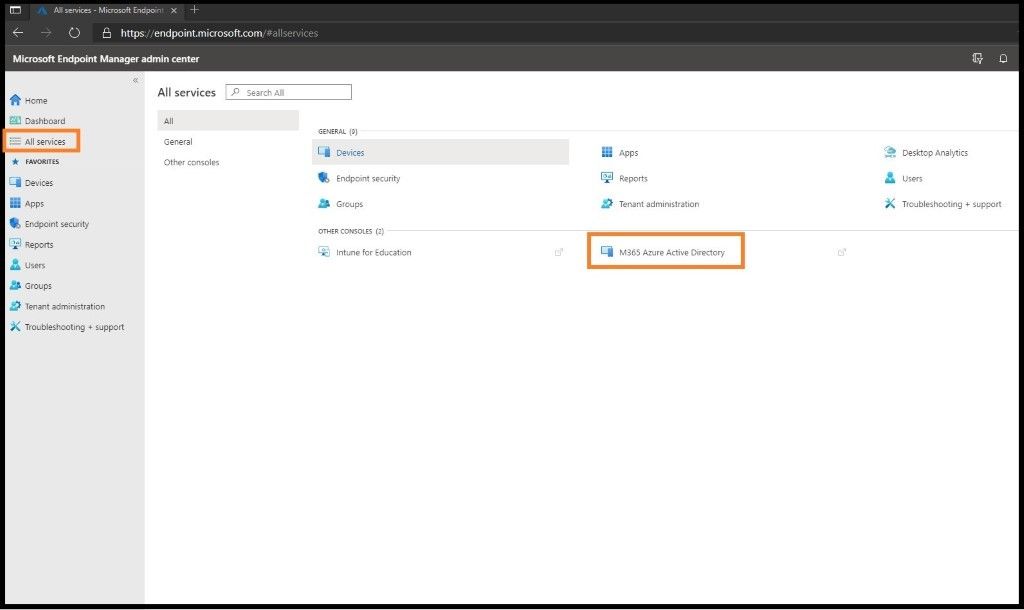This screenshot has height=610, width=1024.
Task: Click the feedback smiley icon
Action: [x=977, y=58]
